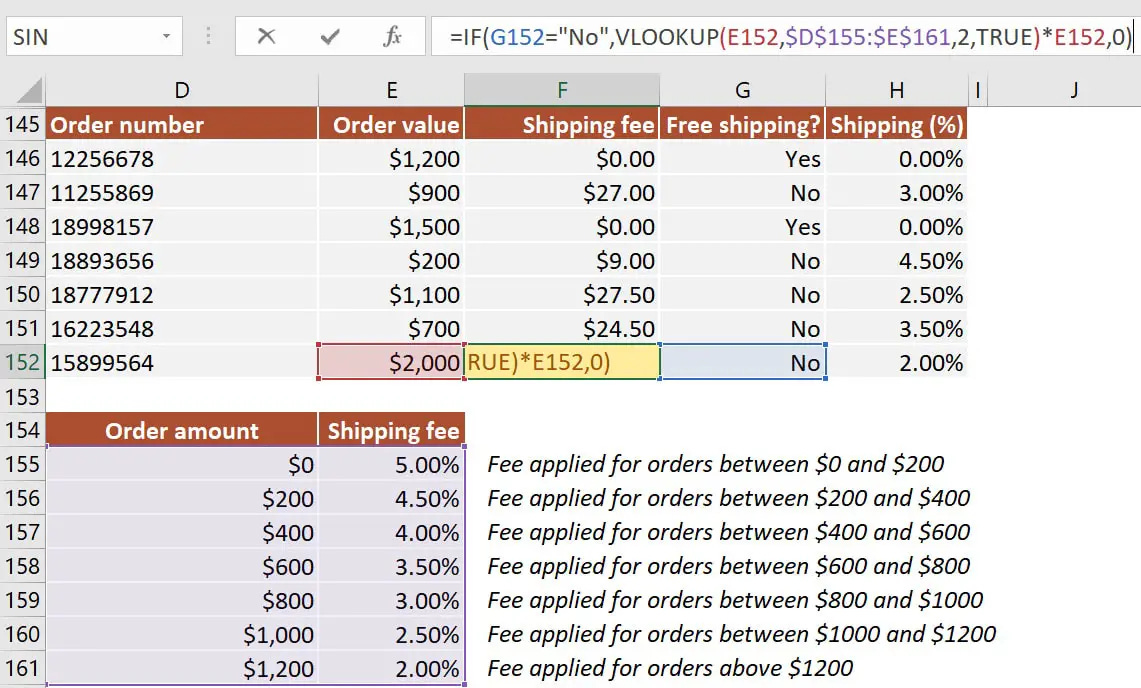Select the Order number header cell

tap(181, 124)
